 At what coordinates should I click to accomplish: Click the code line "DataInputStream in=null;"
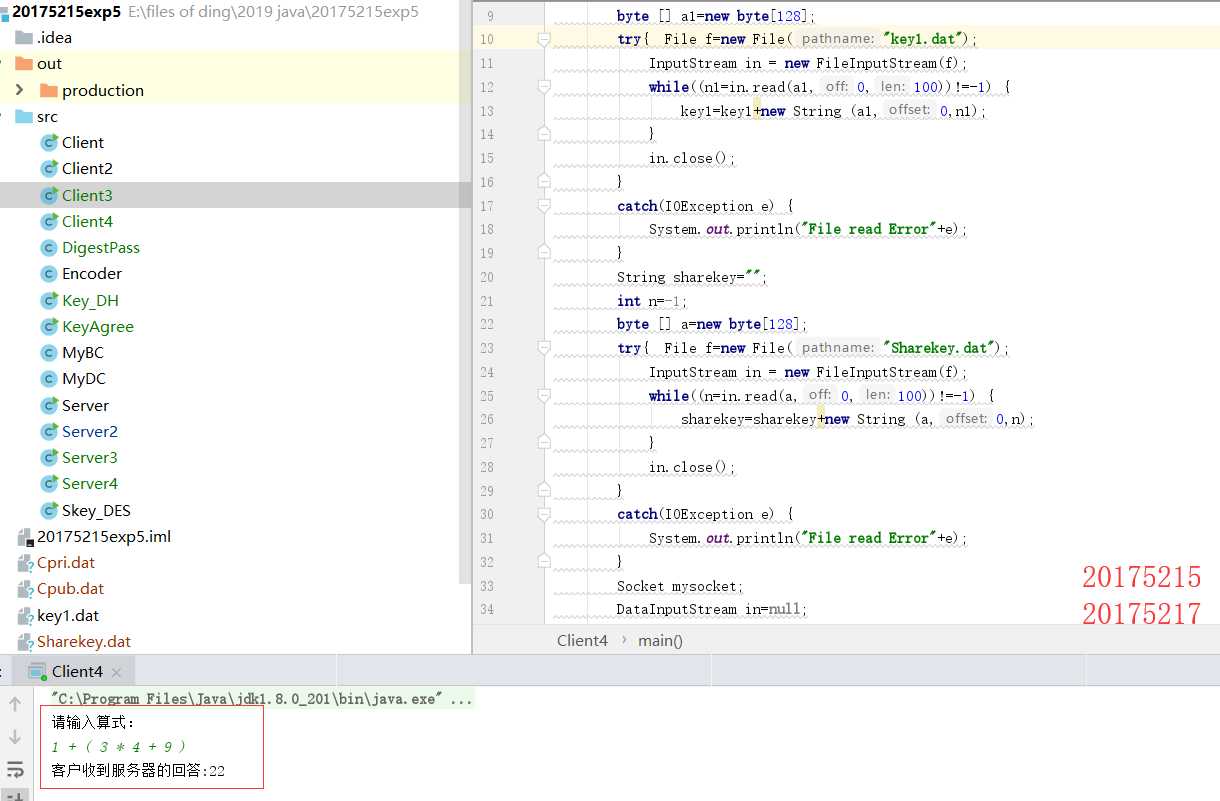point(711,609)
